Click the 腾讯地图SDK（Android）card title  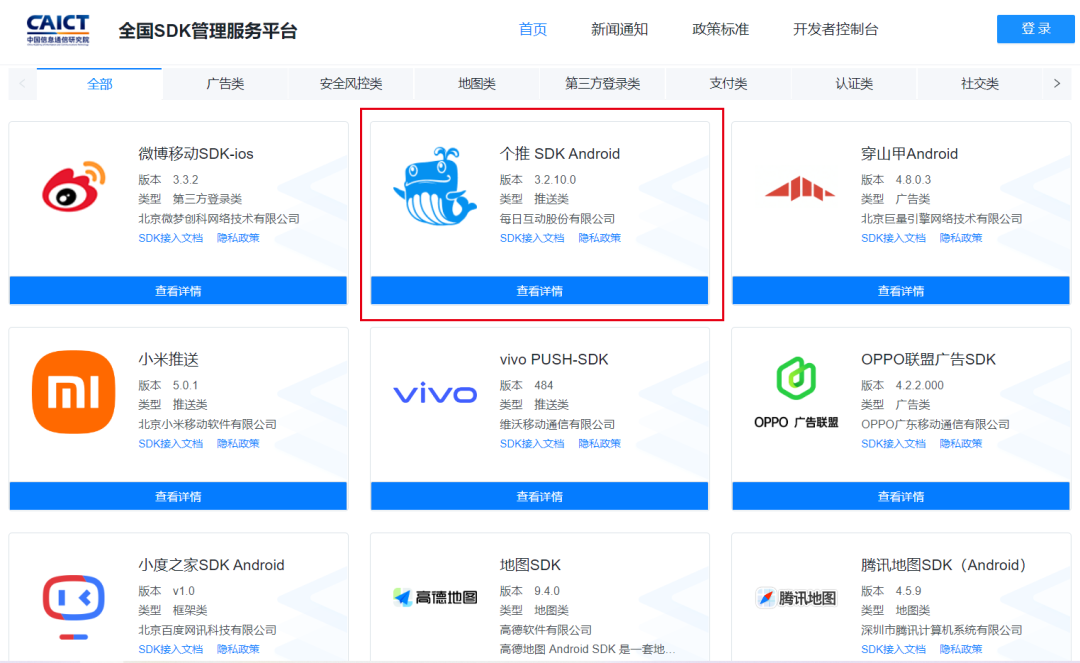(944, 565)
